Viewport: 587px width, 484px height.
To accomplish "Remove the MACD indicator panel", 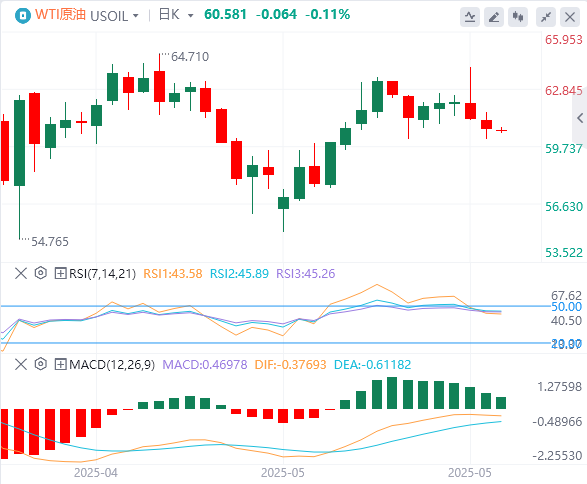I will [x=21, y=364].
